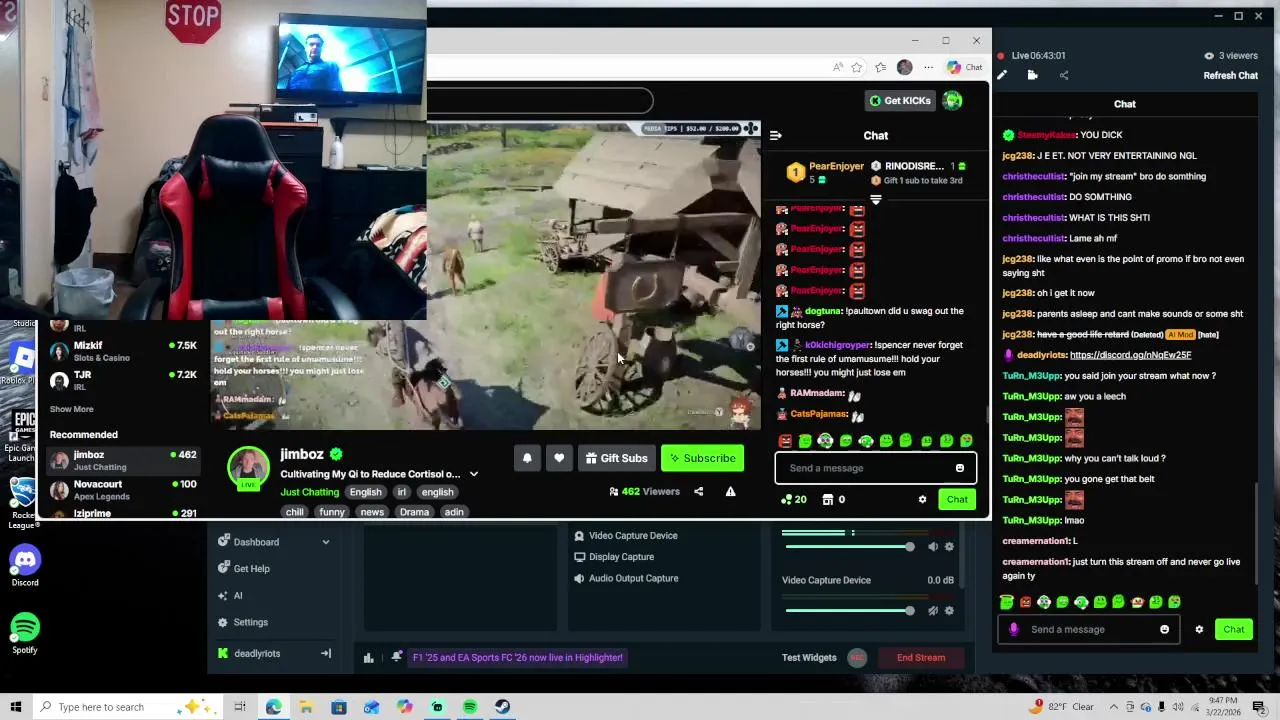Click the report warning triangle icon
Image resolution: width=1280 pixels, height=720 pixels.
click(x=730, y=491)
